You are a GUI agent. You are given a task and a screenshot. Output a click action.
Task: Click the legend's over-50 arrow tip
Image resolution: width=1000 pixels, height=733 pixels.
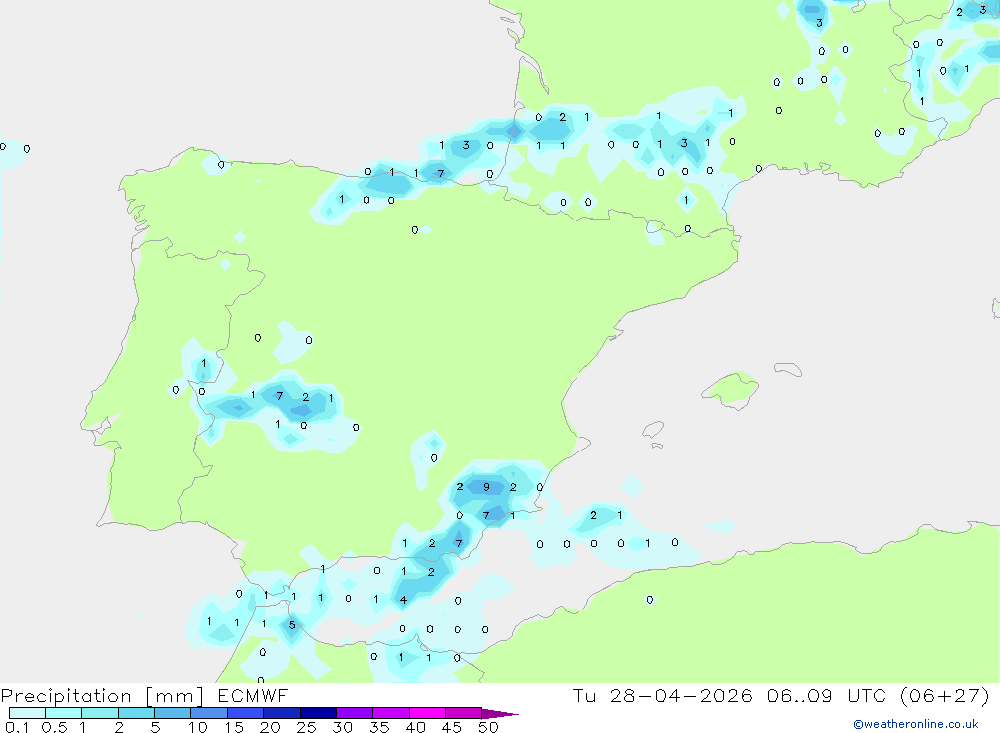pos(500,714)
